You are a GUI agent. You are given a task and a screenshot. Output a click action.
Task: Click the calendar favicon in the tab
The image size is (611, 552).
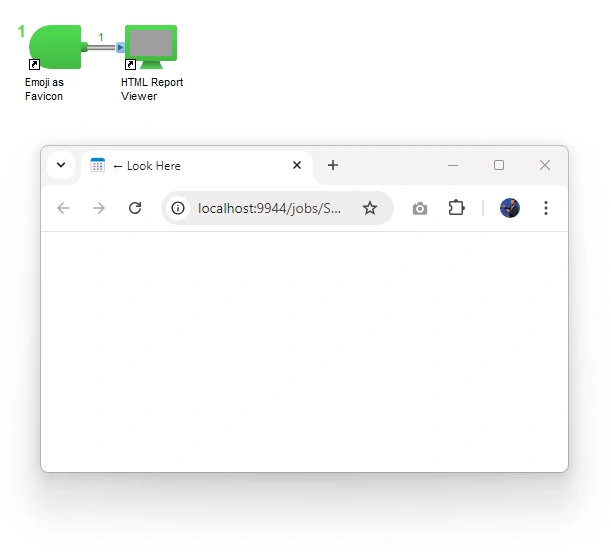tap(97, 165)
